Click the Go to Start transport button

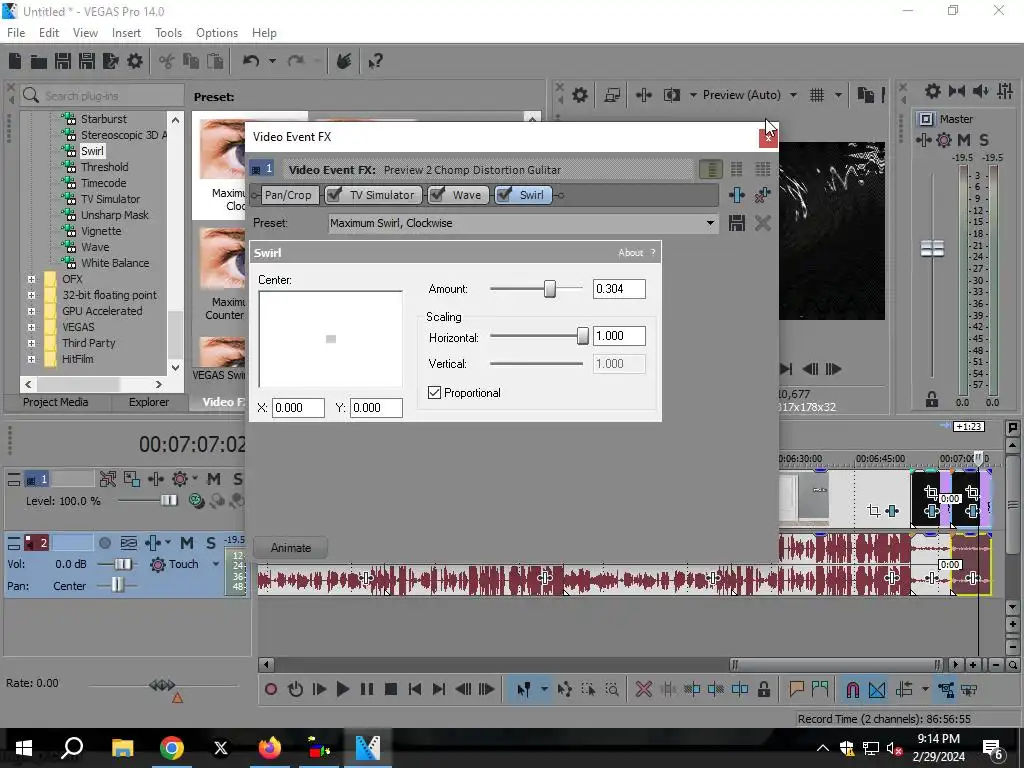point(414,689)
